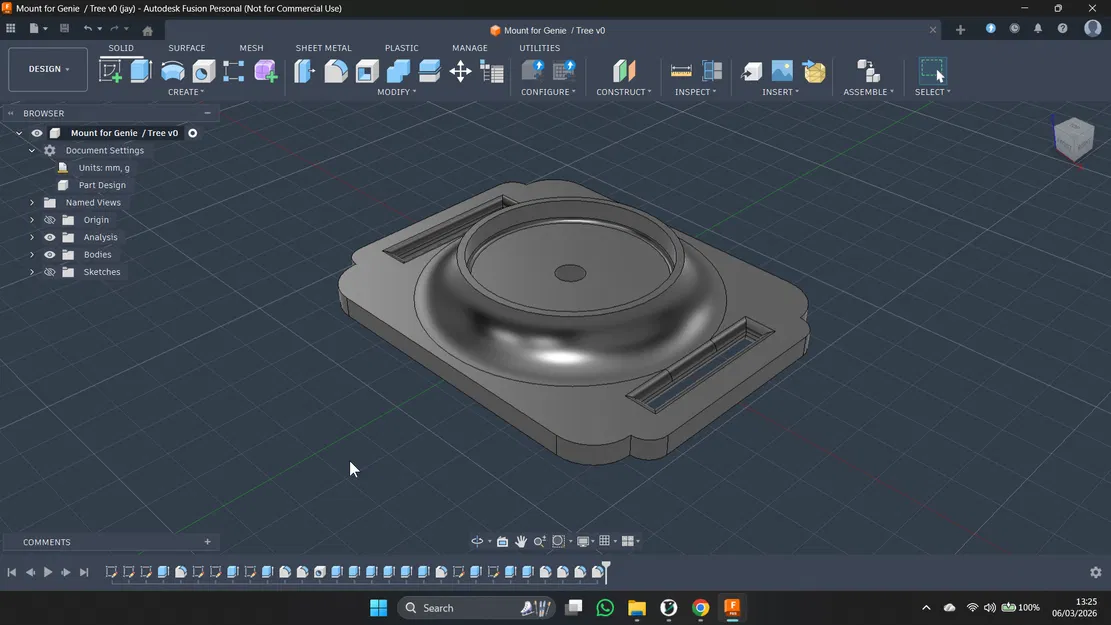Screen dimensions: 1111x625
Task: Click the Move/Copy arrows icon
Action: pyautogui.click(x=460, y=71)
